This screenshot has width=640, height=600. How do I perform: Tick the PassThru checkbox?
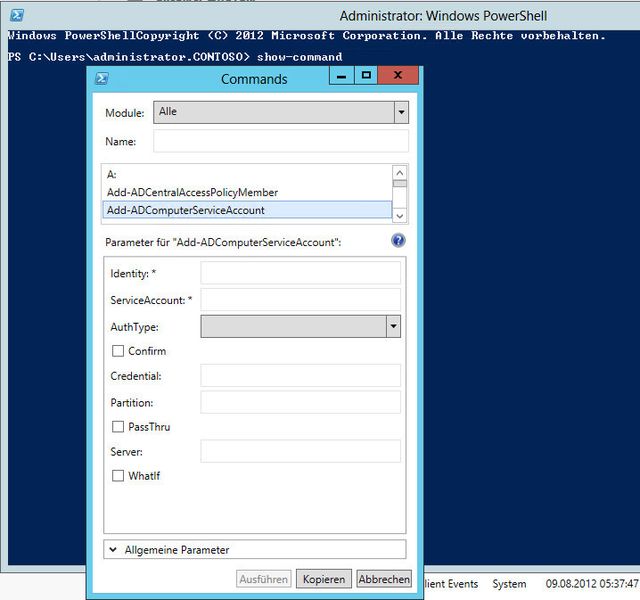(118, 427)
